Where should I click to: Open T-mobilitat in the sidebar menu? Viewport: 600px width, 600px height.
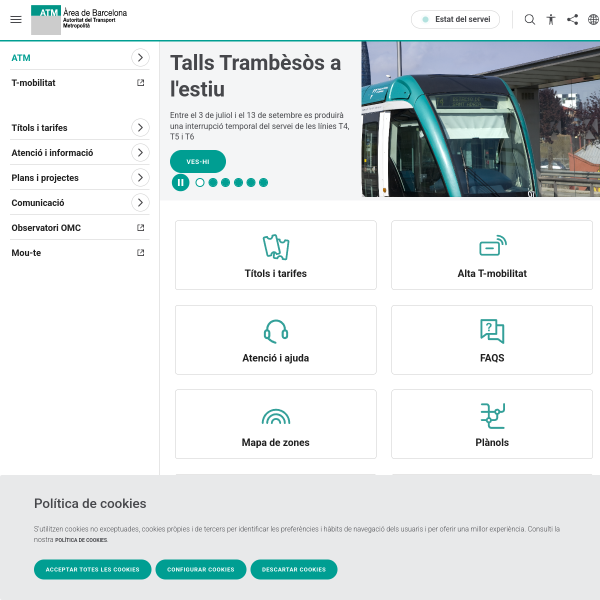[x=33, y=83]
